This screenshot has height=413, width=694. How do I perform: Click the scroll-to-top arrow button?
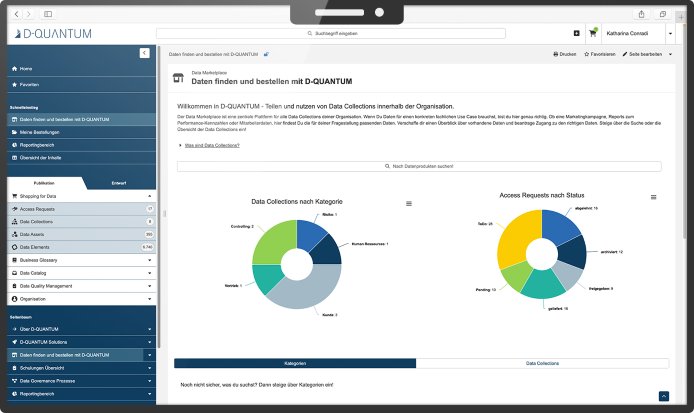click(663, 397)
